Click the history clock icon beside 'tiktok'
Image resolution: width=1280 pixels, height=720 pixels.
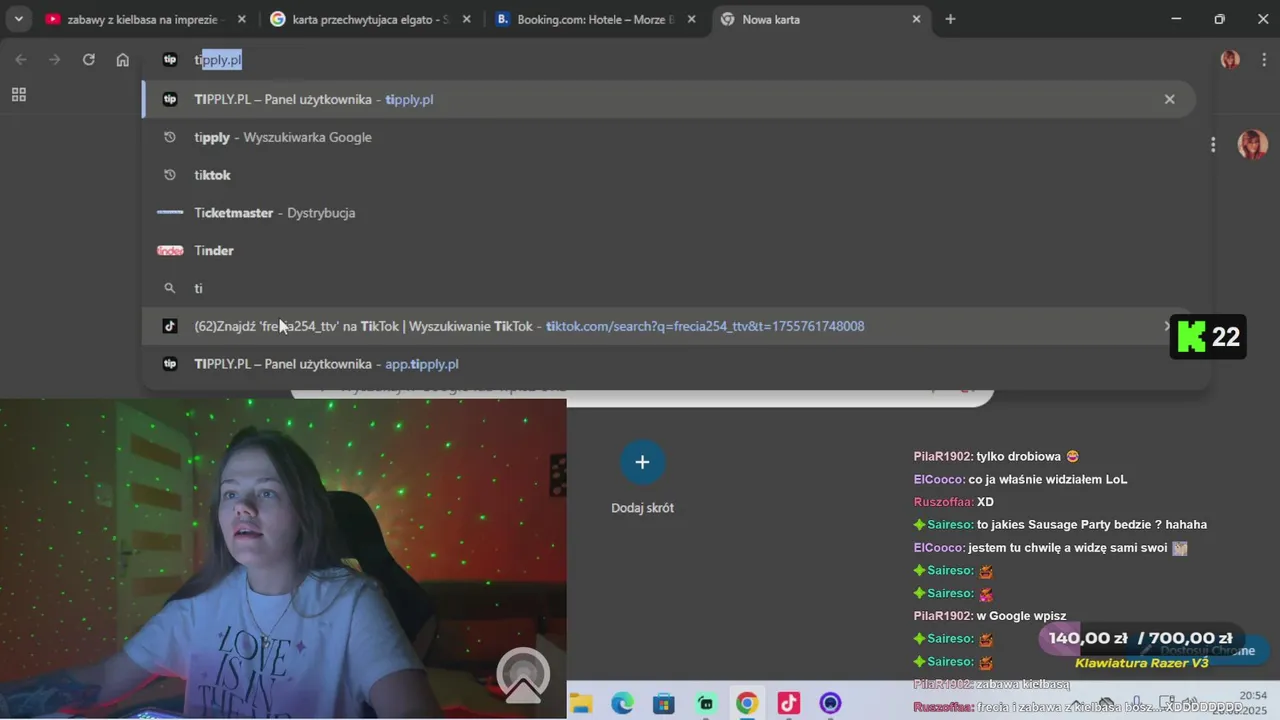pyautogui.click(x=170, y=175)
